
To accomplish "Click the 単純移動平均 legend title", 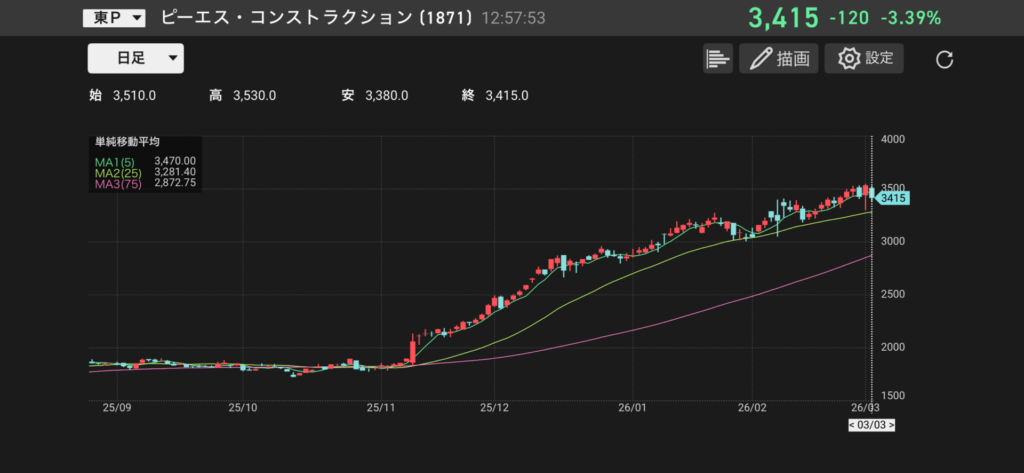I will [127, 142].
